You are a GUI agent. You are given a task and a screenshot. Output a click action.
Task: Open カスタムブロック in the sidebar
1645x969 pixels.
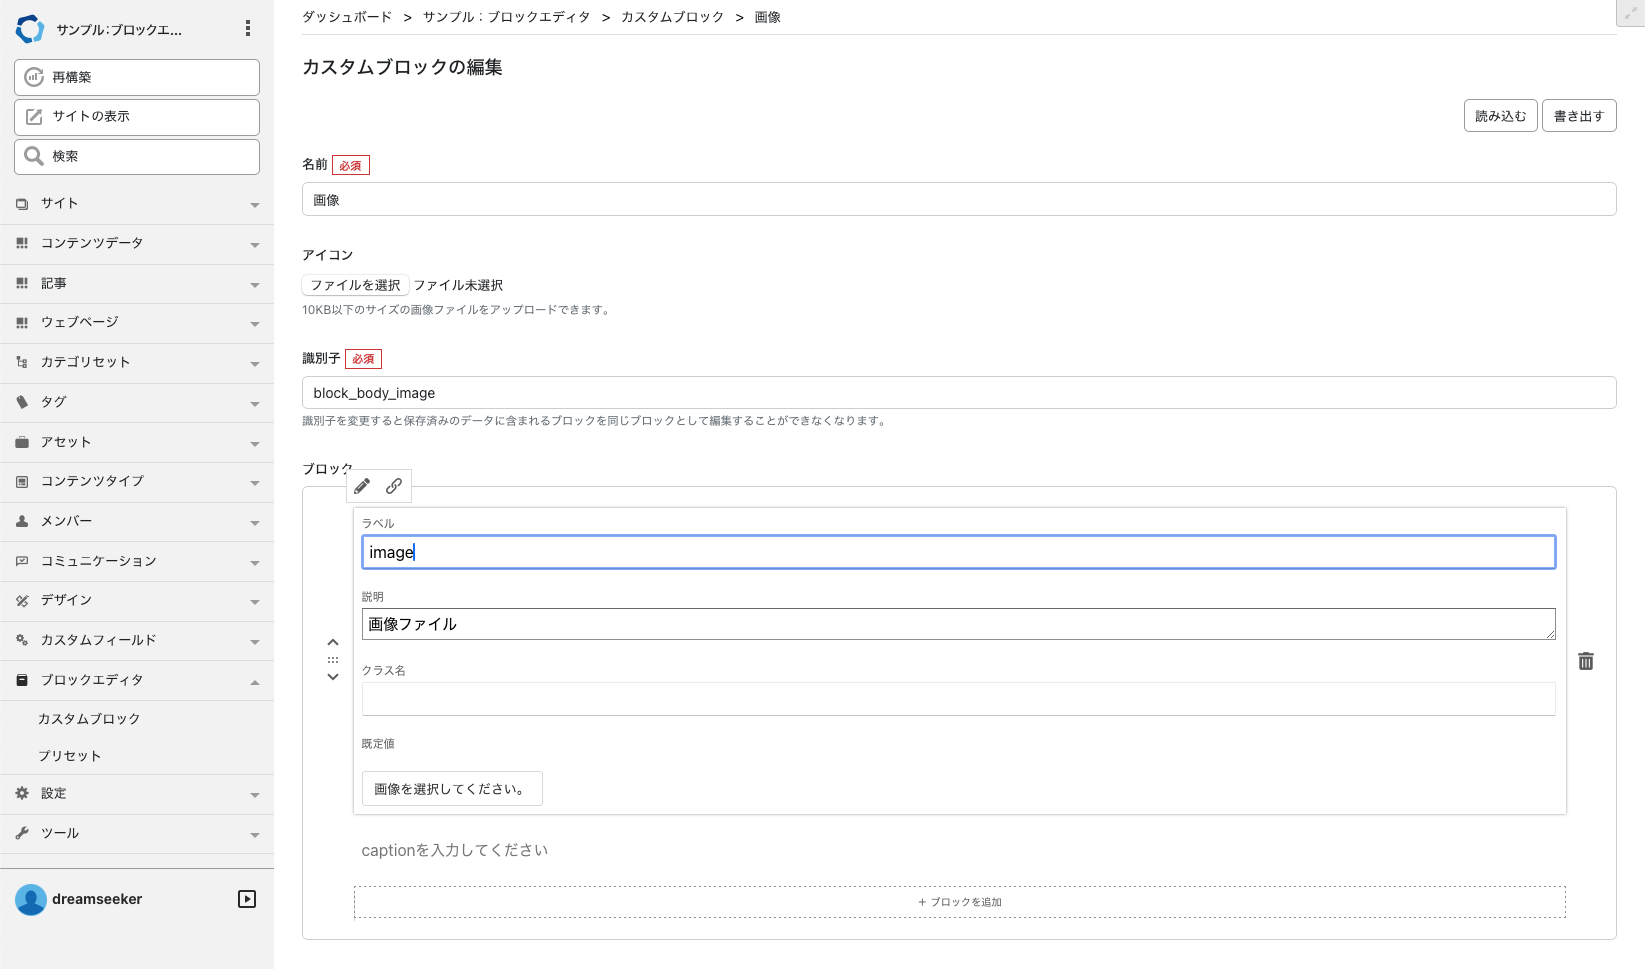point(90,718)
